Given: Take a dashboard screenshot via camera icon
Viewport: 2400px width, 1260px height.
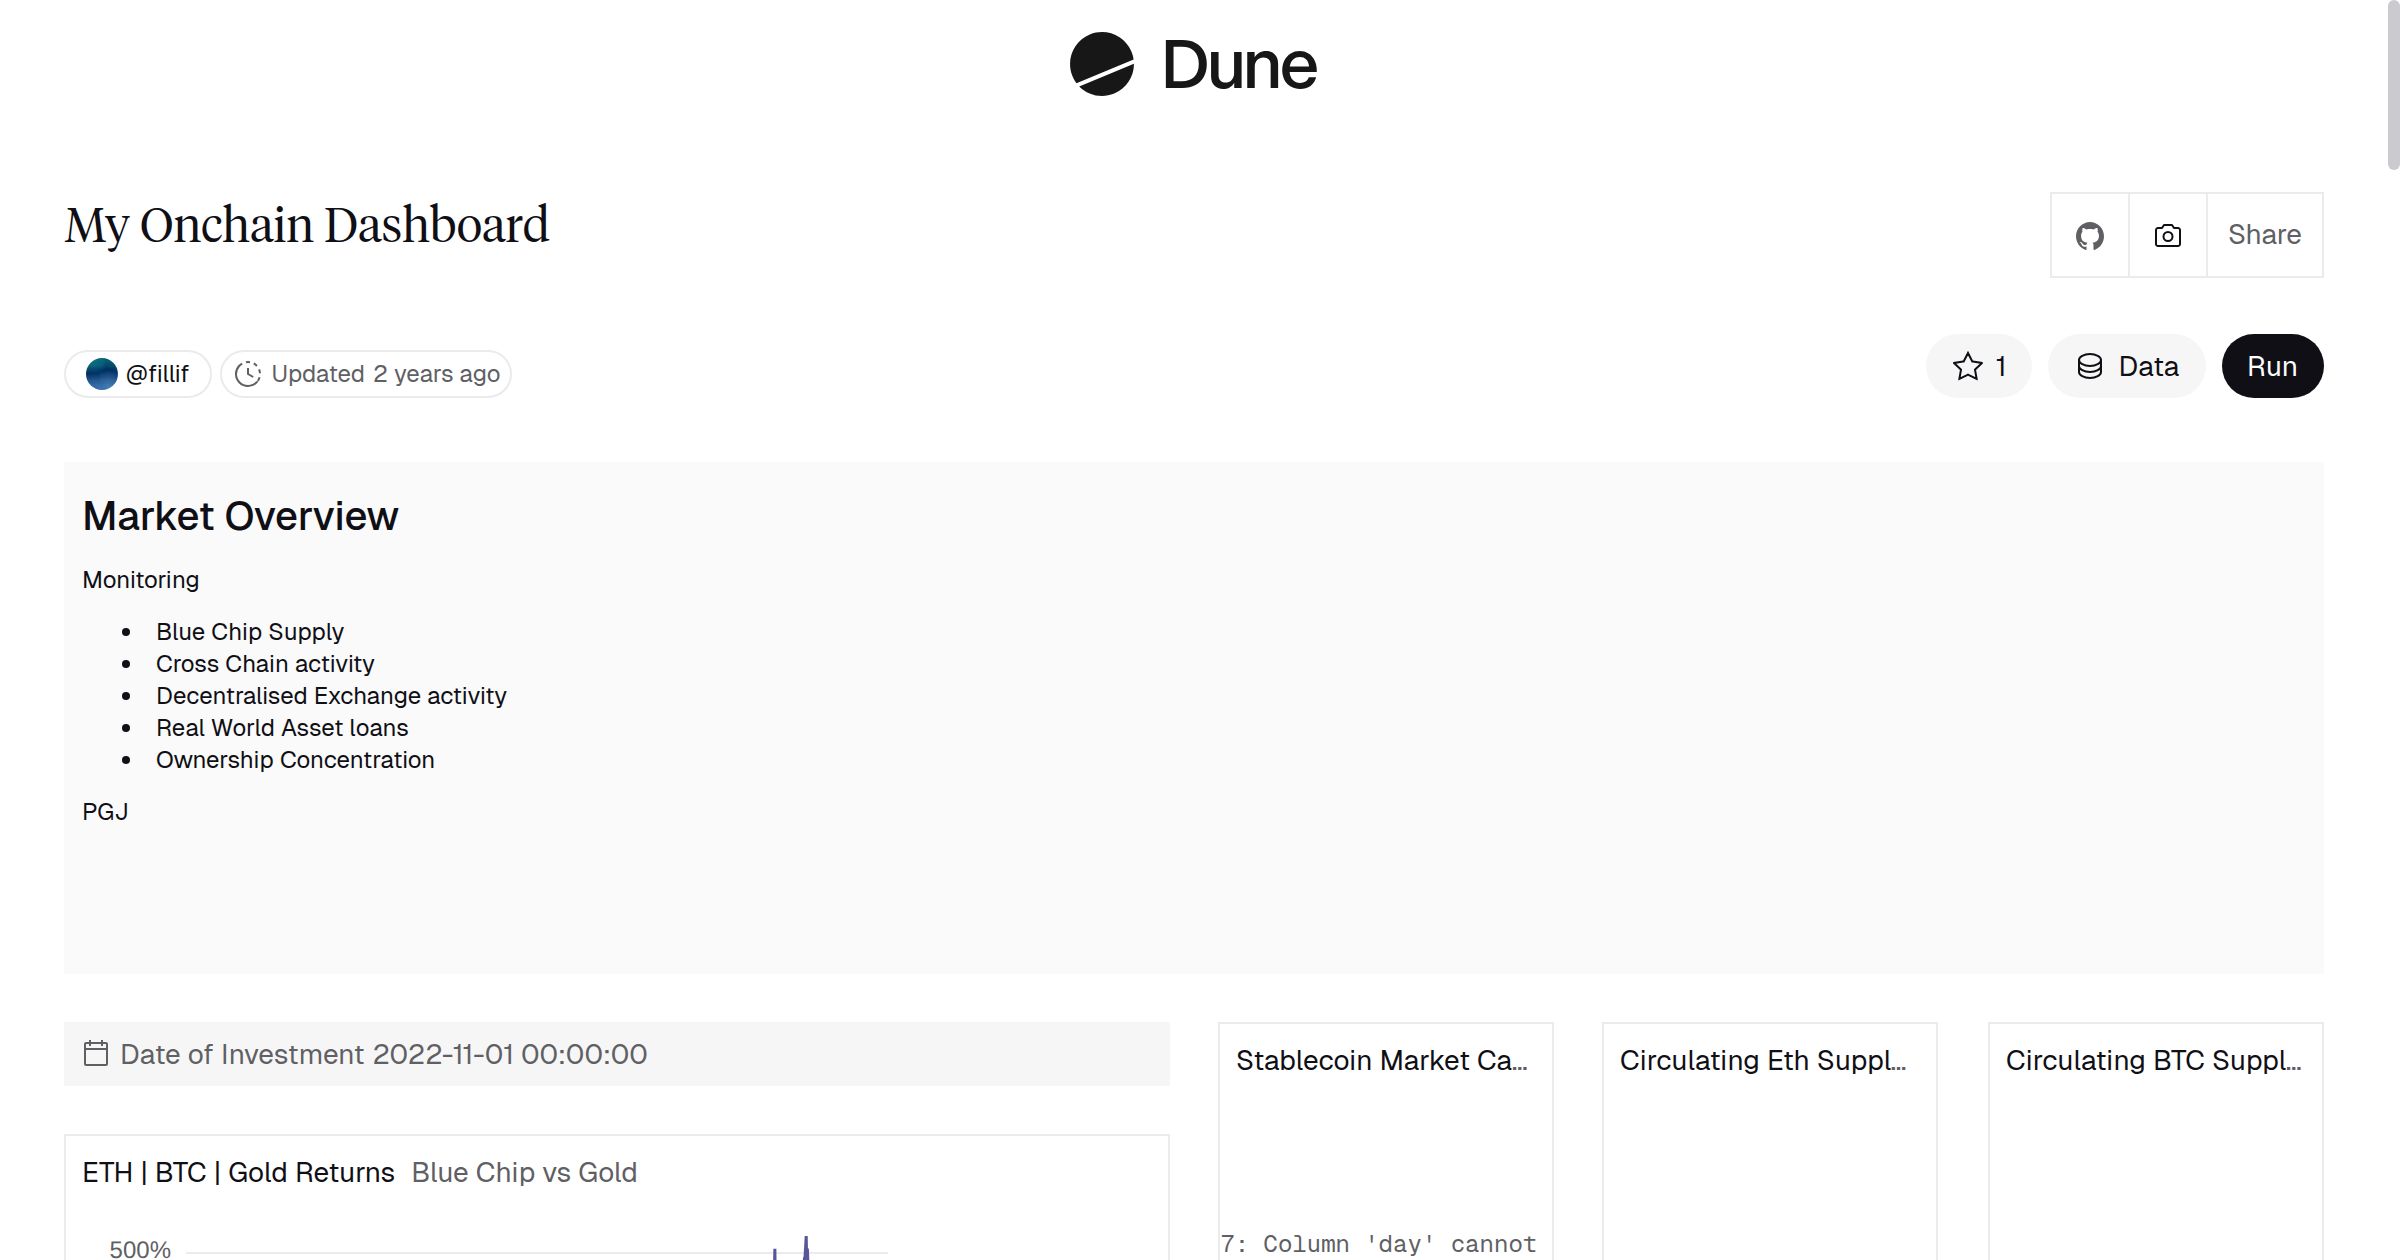Looking at the screenshot, I should (x=2166, y=235).
